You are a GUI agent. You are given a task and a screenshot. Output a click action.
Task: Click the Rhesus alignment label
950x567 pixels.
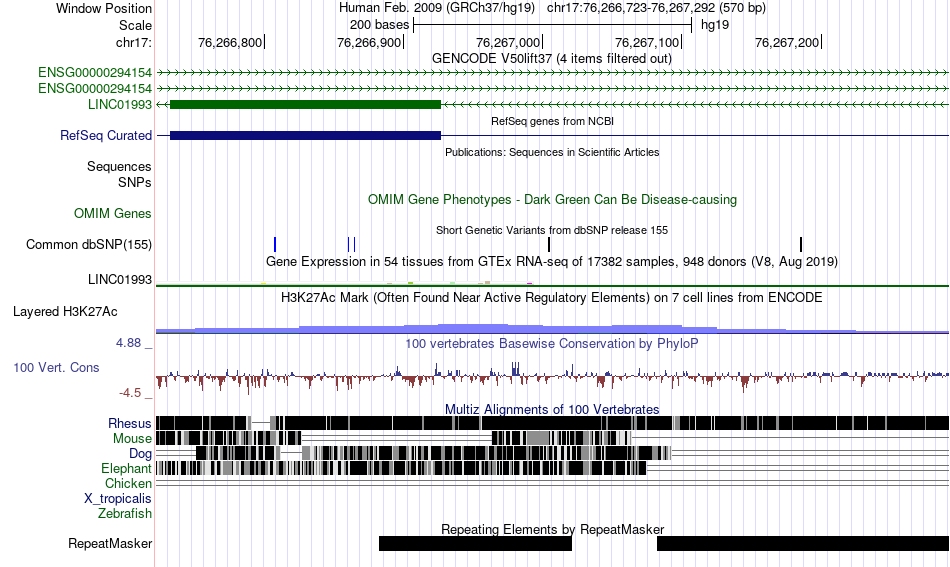(x=130, y=423)
